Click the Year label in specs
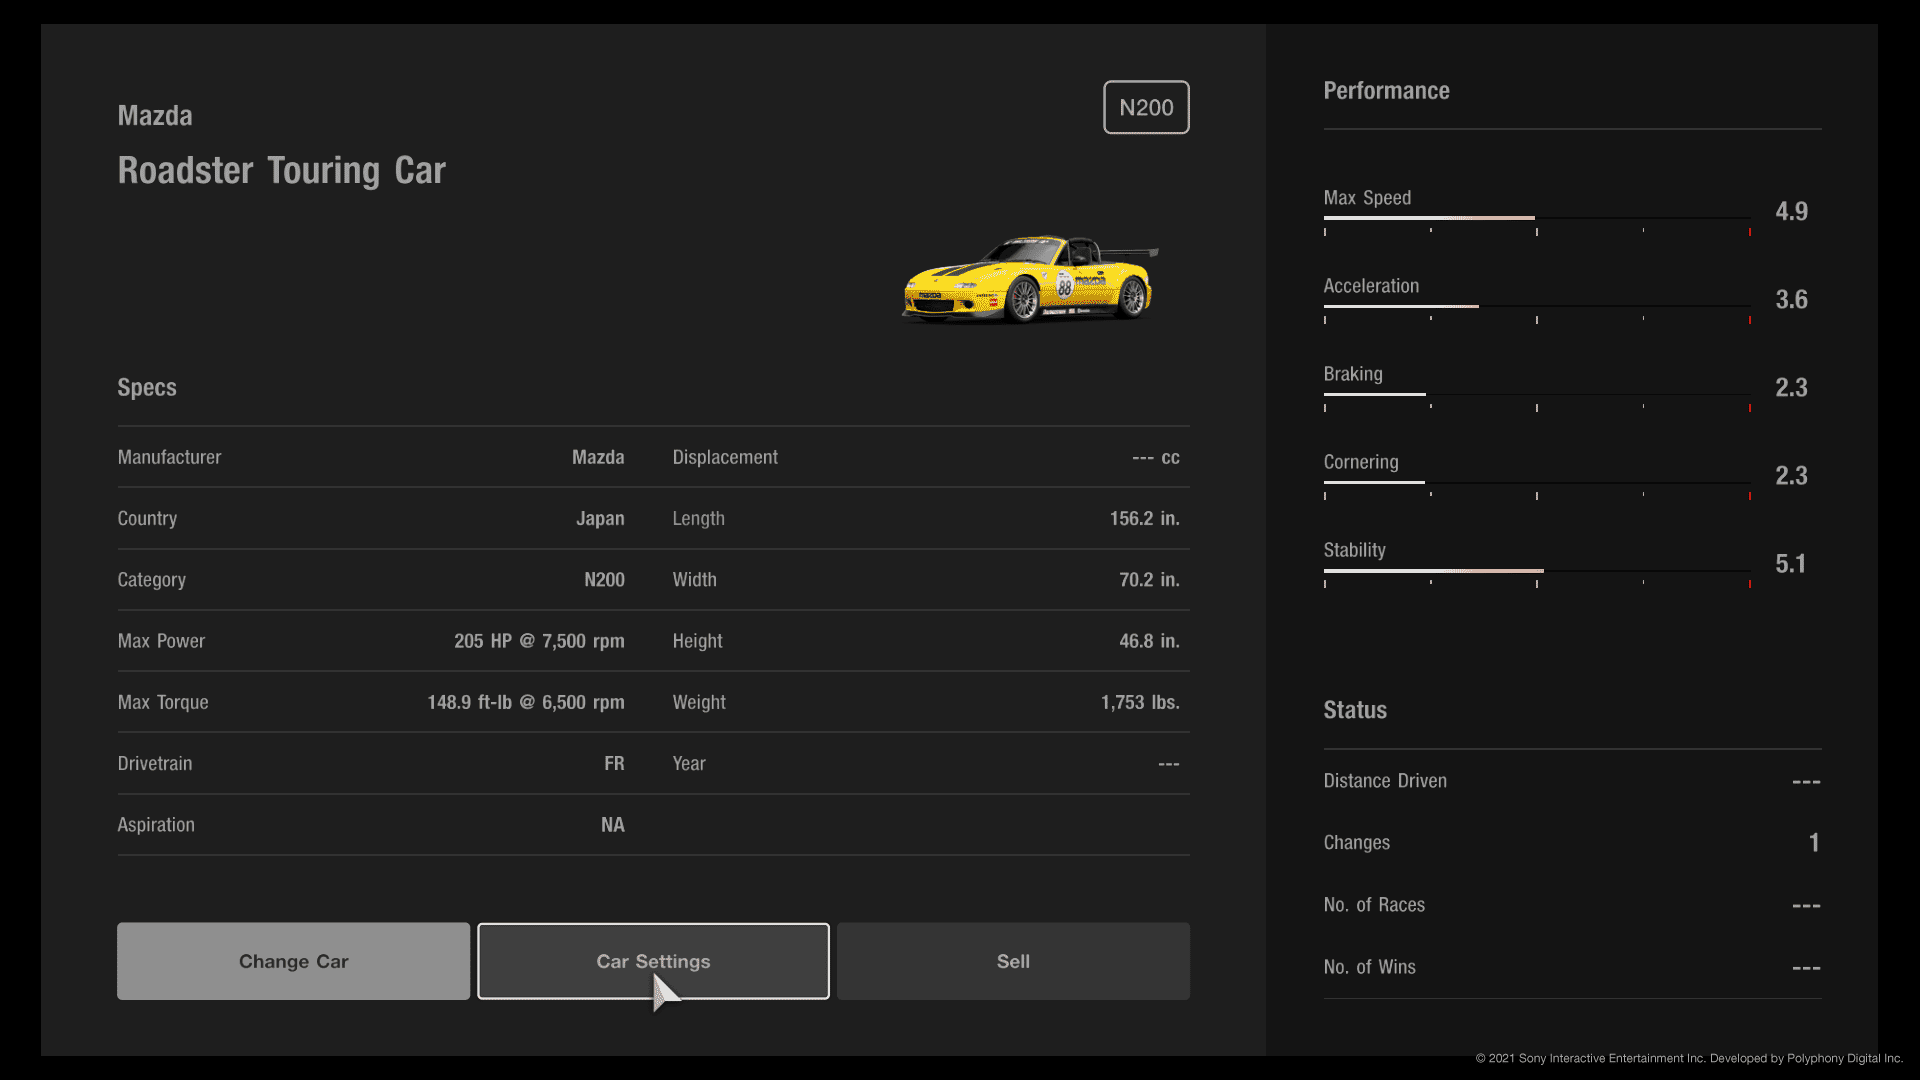Viewport: 1920px width, 1080px height. 689,764
